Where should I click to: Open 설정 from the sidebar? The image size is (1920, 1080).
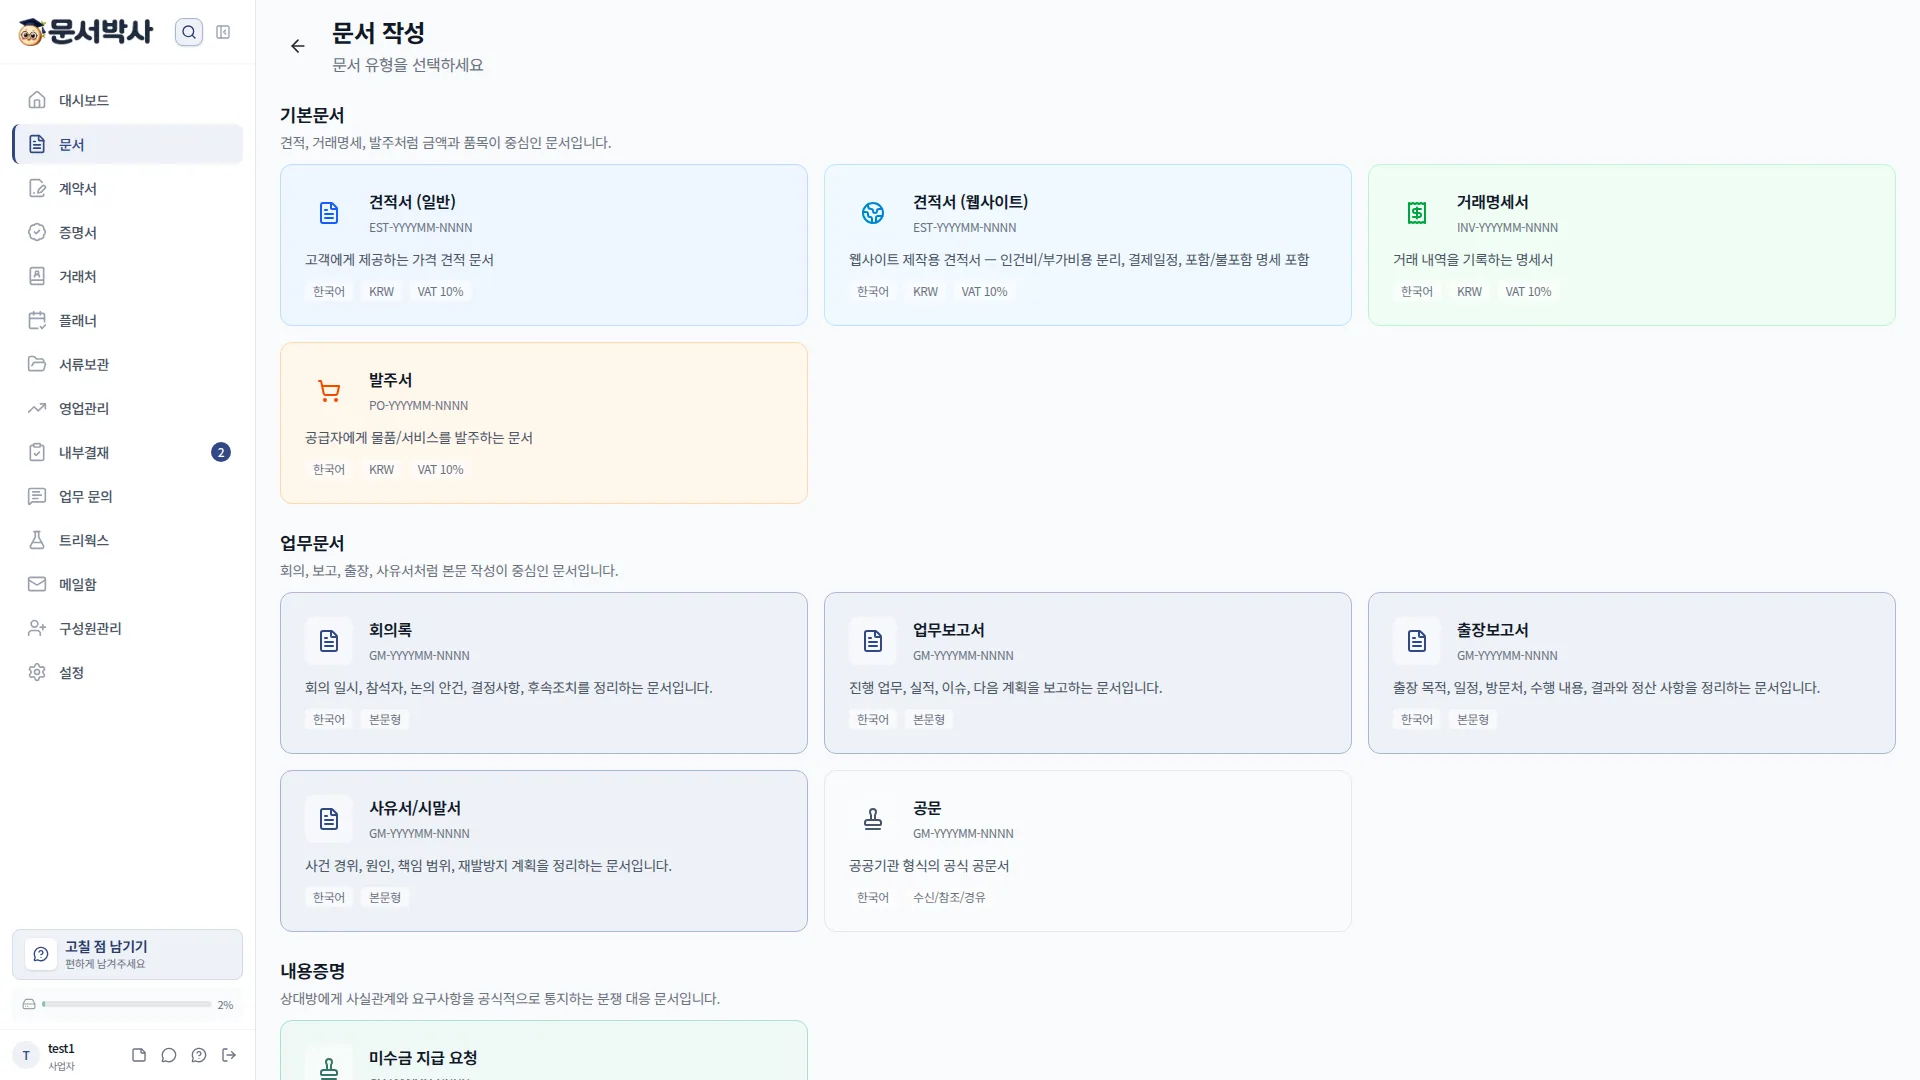[x=127, y=672]
